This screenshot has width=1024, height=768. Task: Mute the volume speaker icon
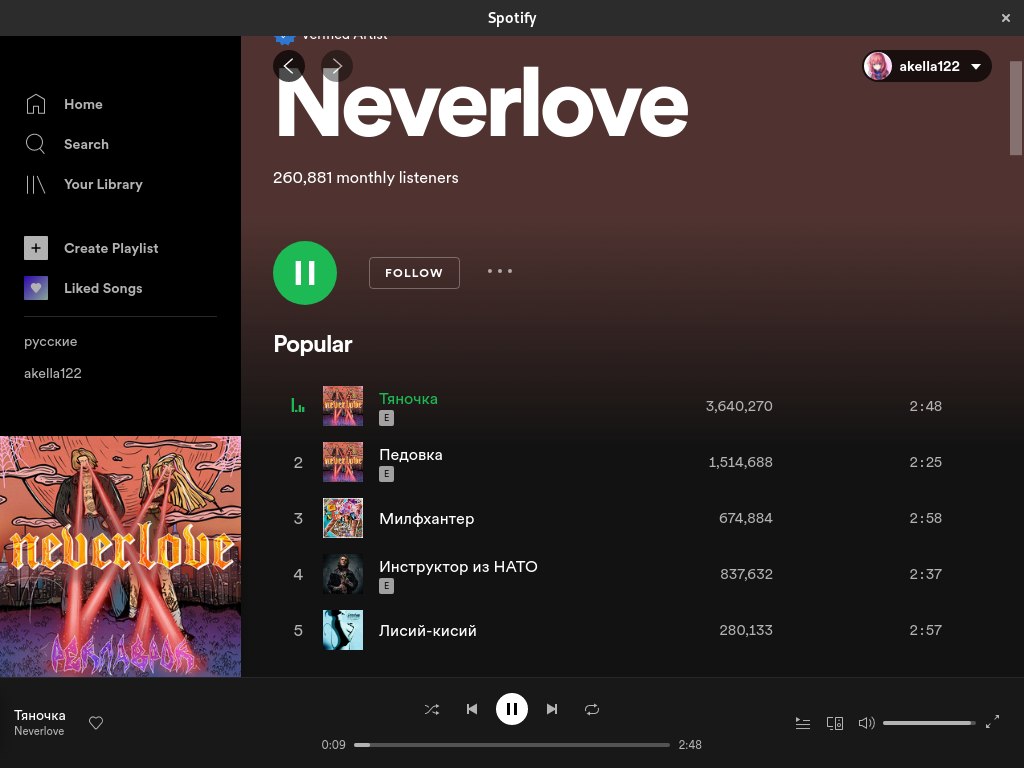867,723
